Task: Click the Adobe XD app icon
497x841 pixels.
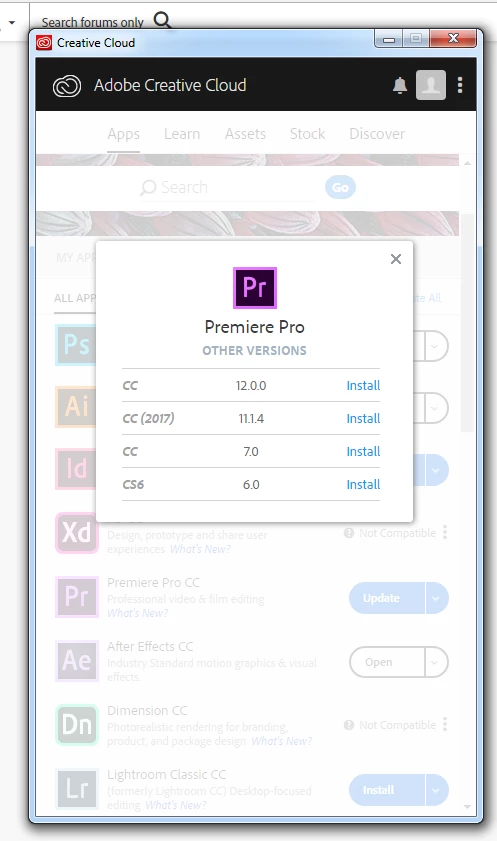Action: (x=77, y=533)
